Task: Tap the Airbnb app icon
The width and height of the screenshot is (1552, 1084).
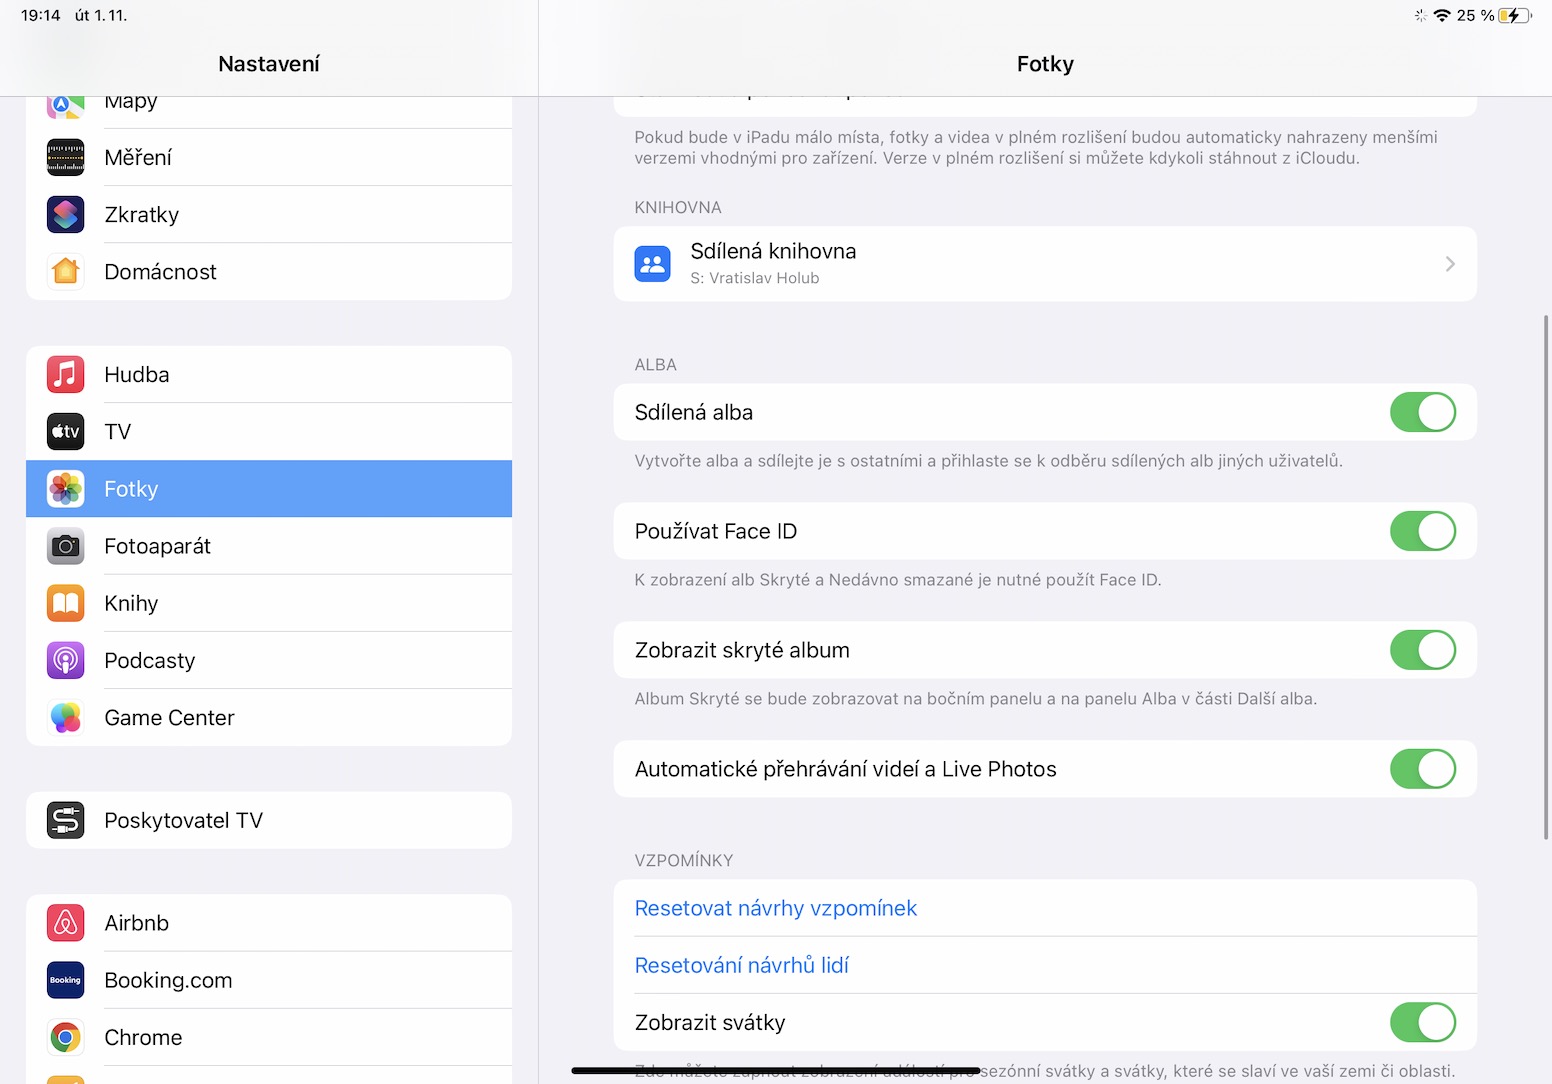Action: point(66,923)
